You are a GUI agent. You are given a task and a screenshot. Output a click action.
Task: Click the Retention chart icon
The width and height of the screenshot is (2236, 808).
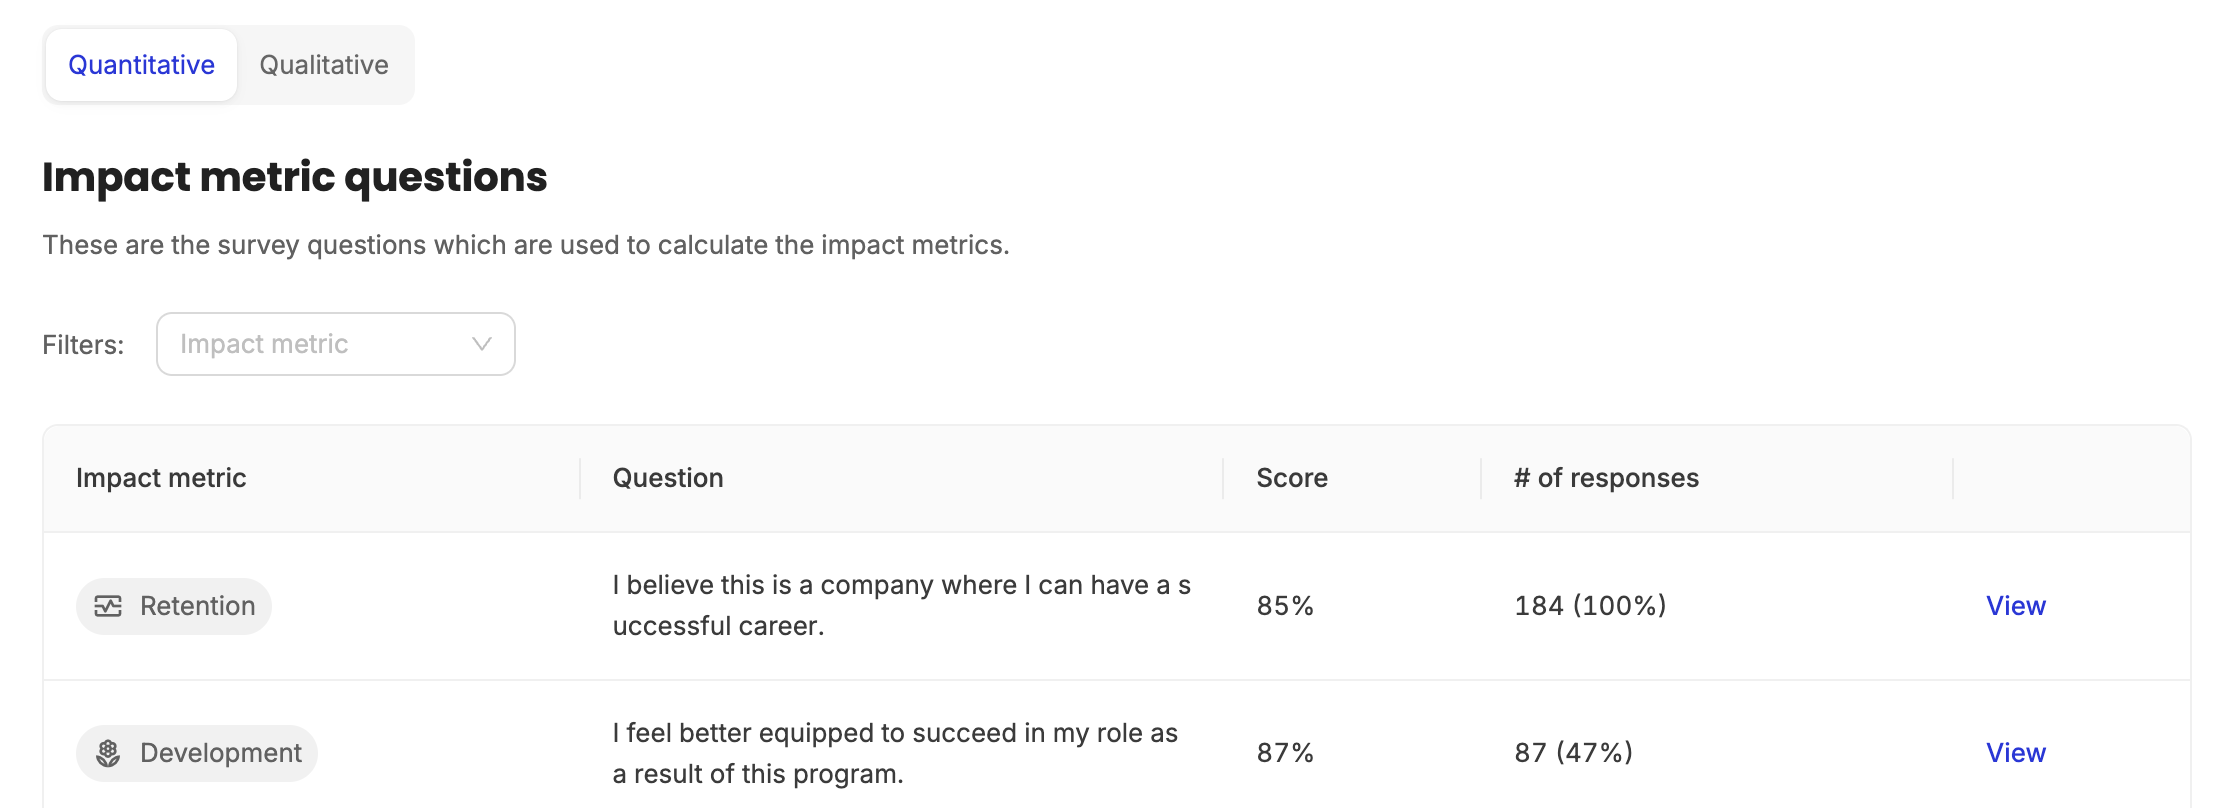108,606
